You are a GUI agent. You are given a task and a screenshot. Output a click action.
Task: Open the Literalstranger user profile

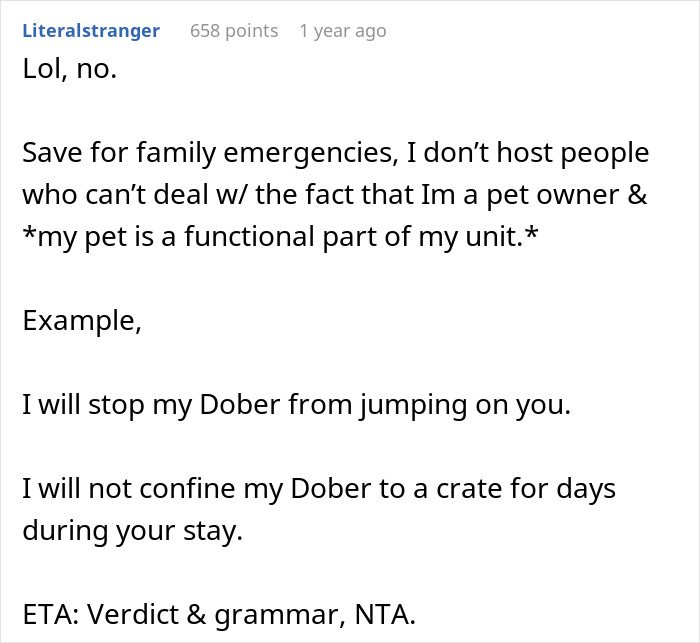pos(90,31)
